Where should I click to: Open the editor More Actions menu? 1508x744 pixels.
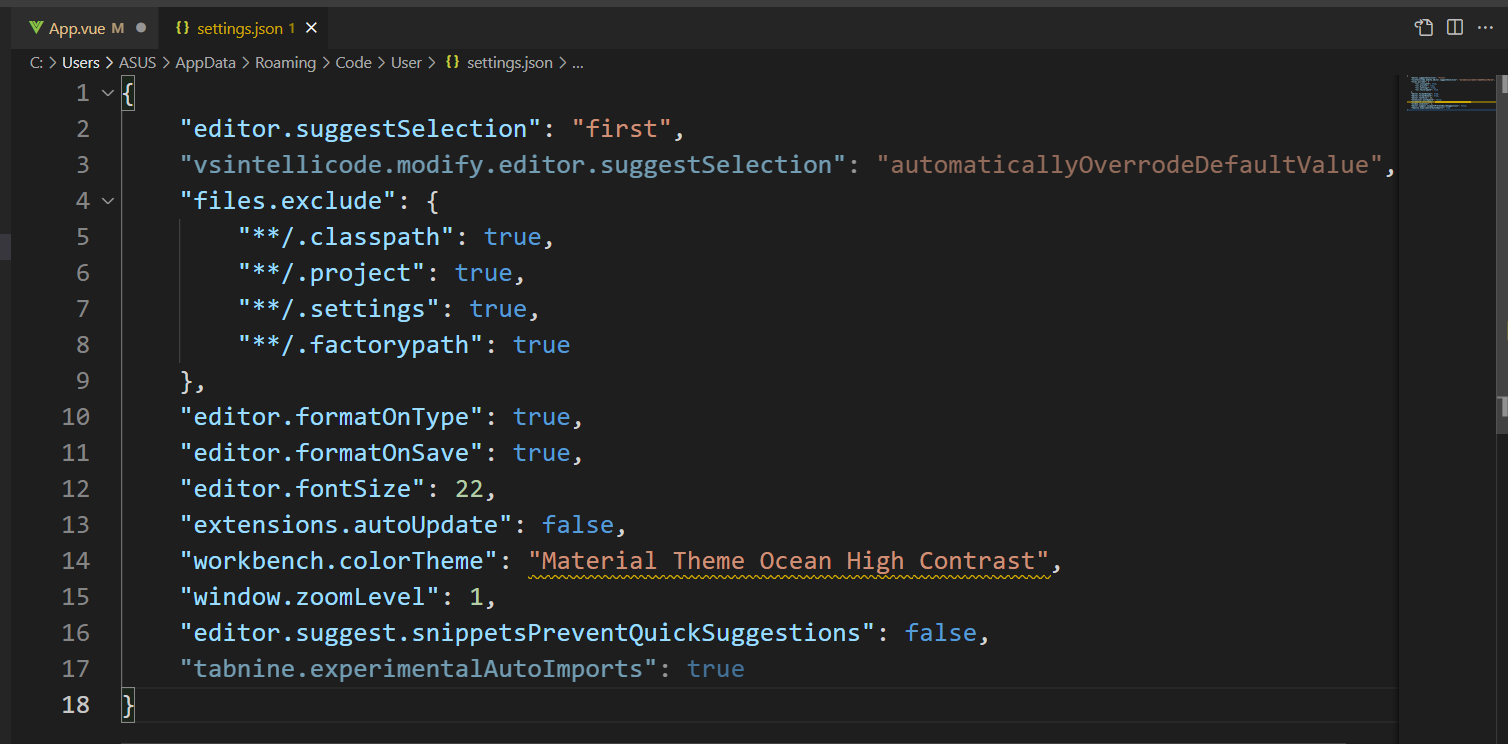click(1485, 28)
